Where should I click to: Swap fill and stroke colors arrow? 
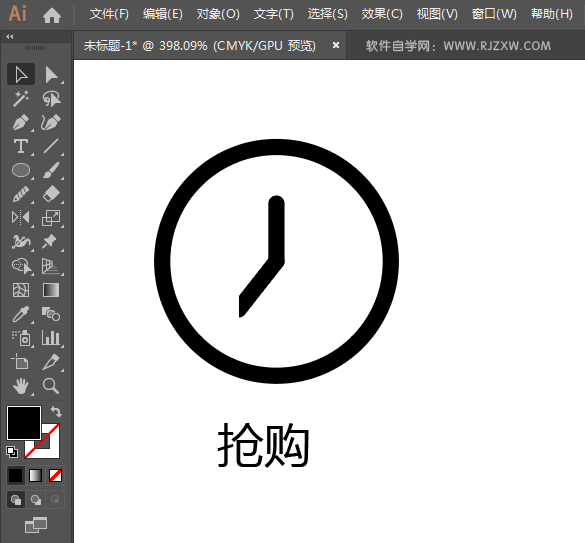click(x=56, y=412)
